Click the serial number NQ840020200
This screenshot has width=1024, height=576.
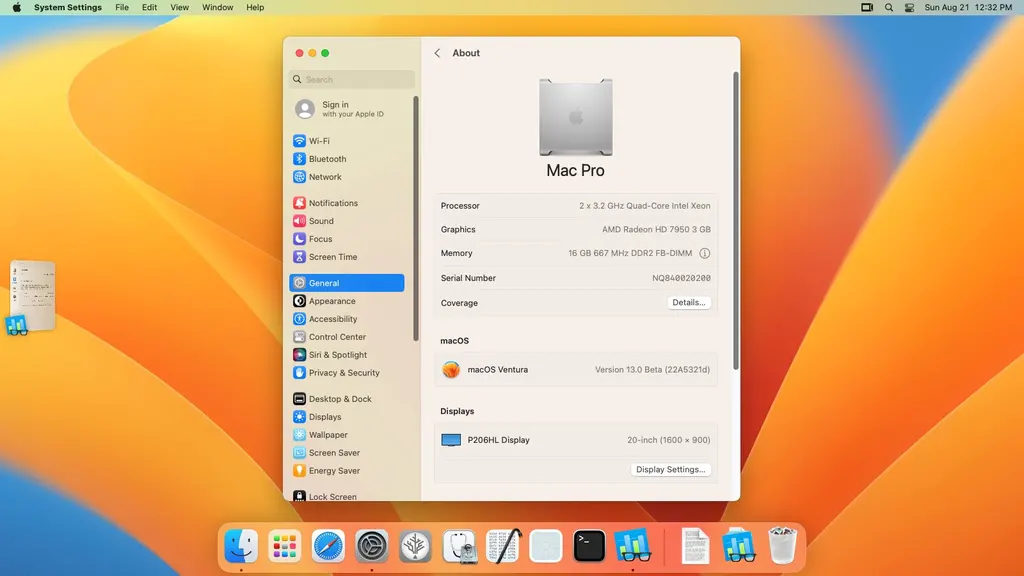[681, 278]
